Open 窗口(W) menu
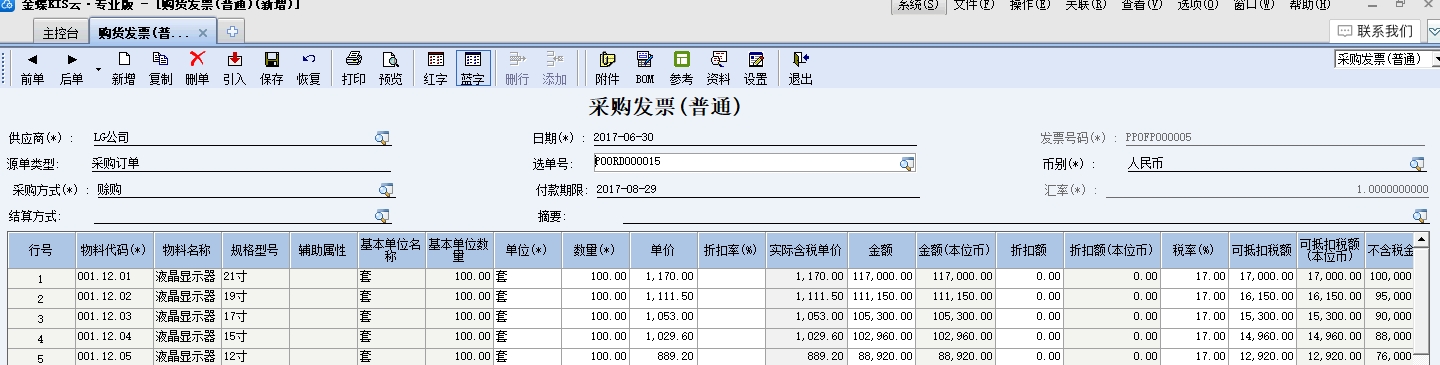 [1254, 5]
